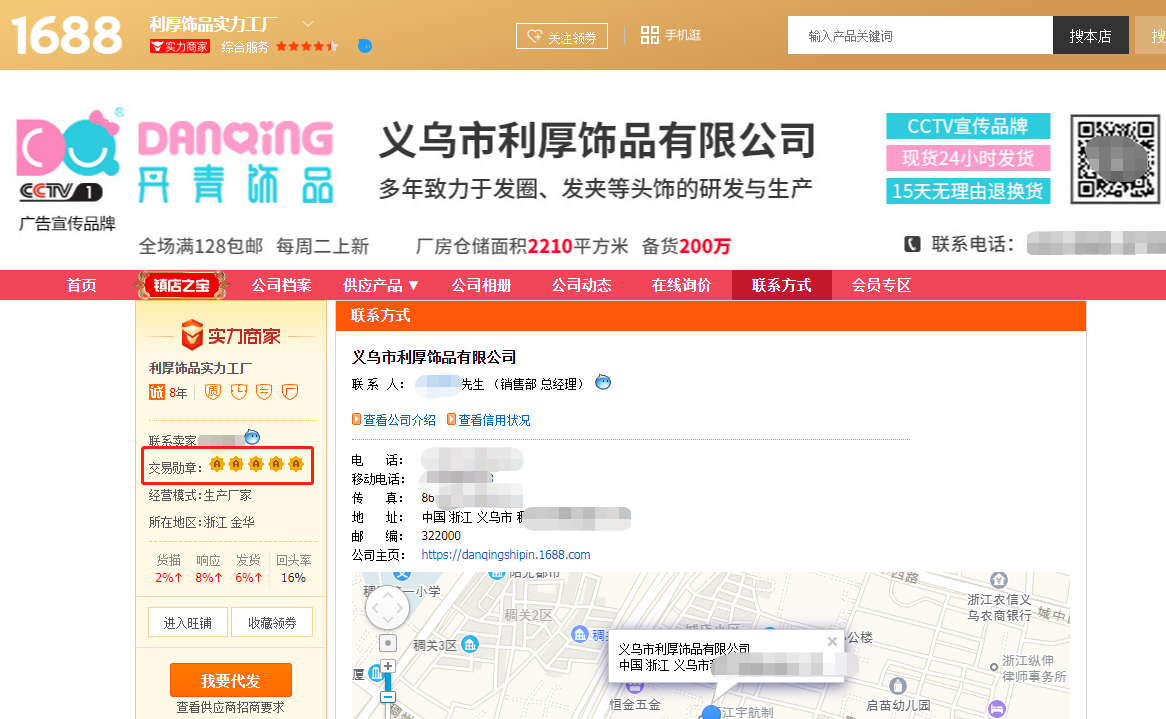Click the 1688 site logo
This screenshot has height=719, width=1166.
tap(66, 35)
